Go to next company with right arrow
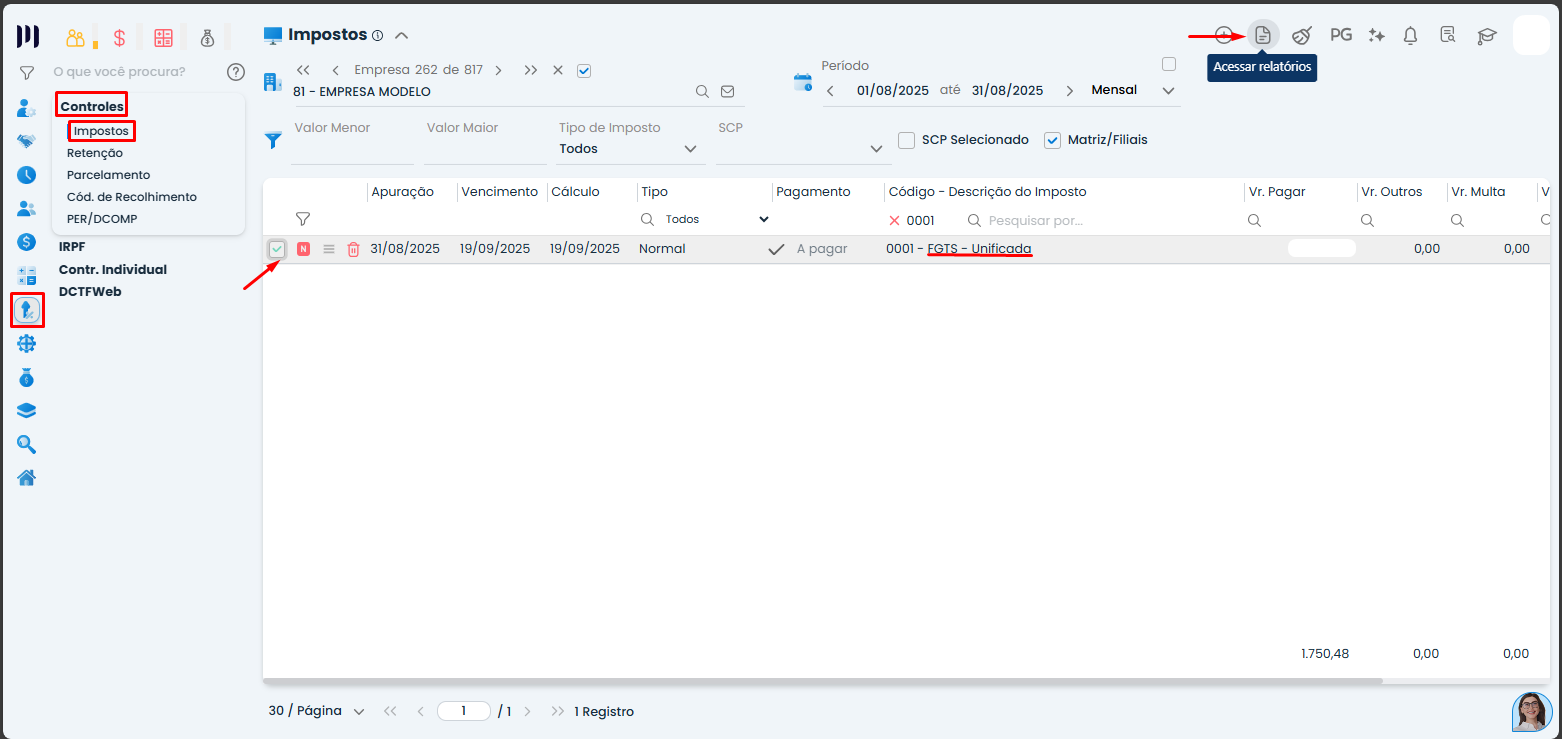The height and width of the screenshot is (739, 1562). [498, 70]
